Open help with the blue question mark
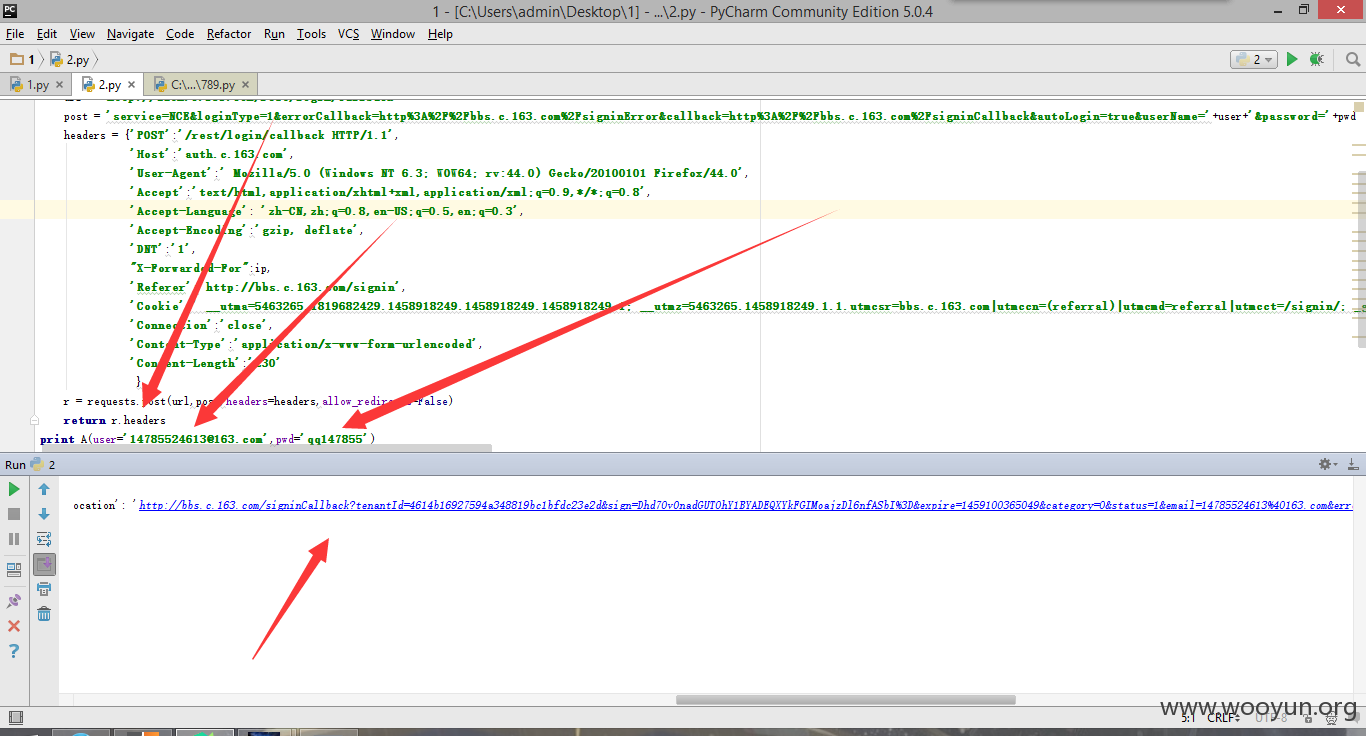 tap(14, 651)
